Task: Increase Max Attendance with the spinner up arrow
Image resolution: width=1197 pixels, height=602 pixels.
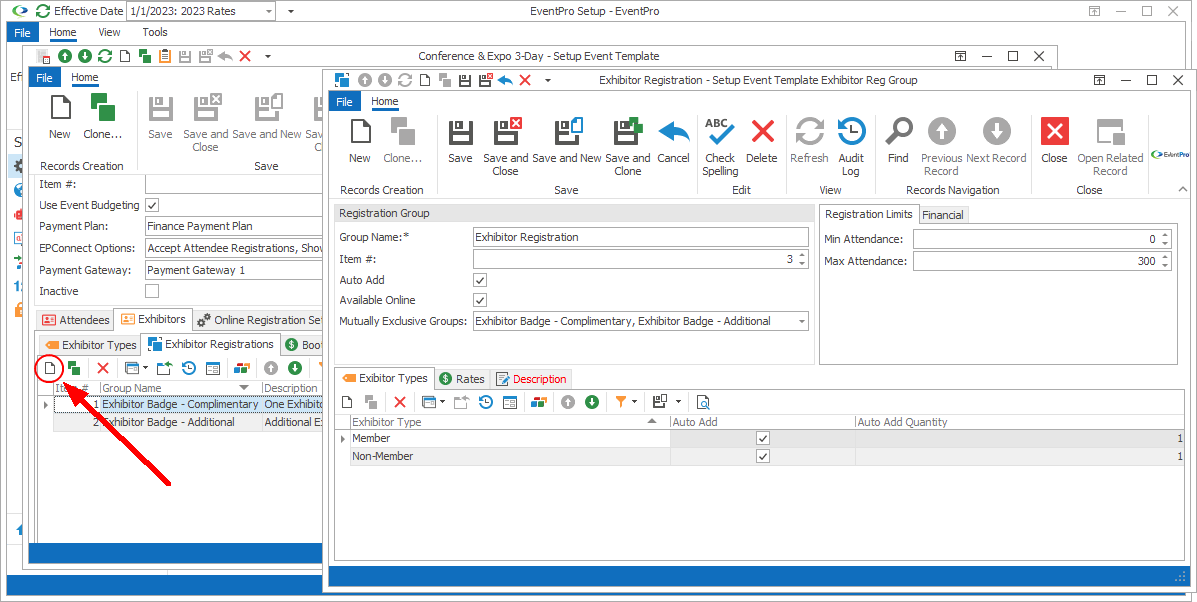Action: (x=1165, y=257)
